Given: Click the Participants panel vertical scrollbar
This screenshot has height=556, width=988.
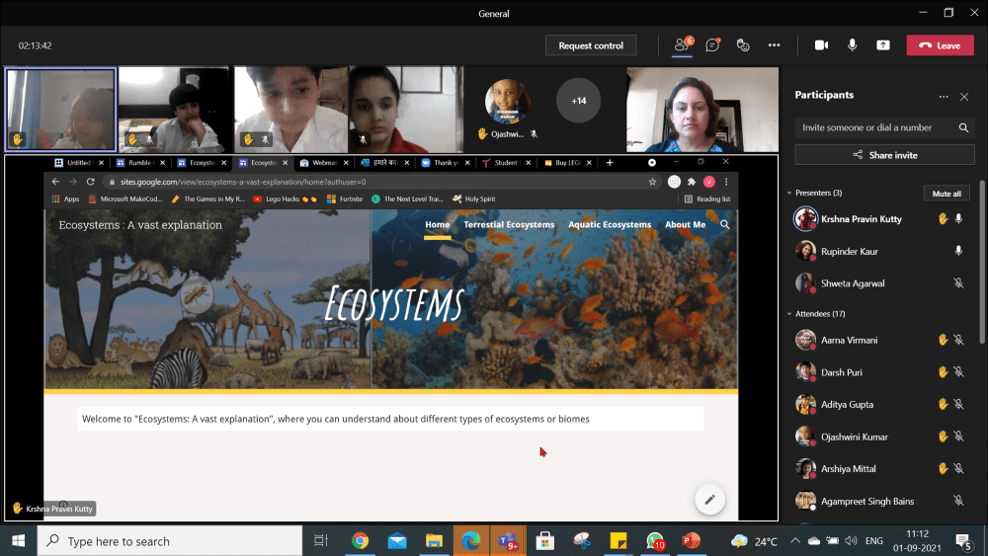Looking at the screenshot, I should tap(982, 260).
